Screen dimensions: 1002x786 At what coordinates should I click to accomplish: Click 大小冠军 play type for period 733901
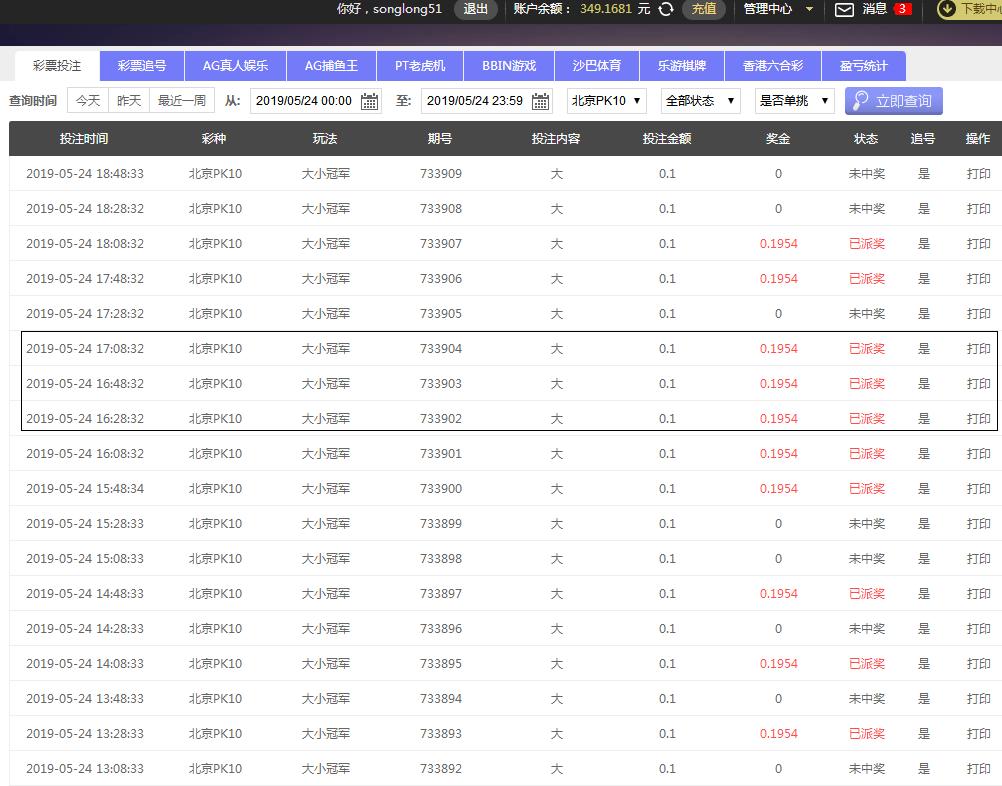(326, 454)
